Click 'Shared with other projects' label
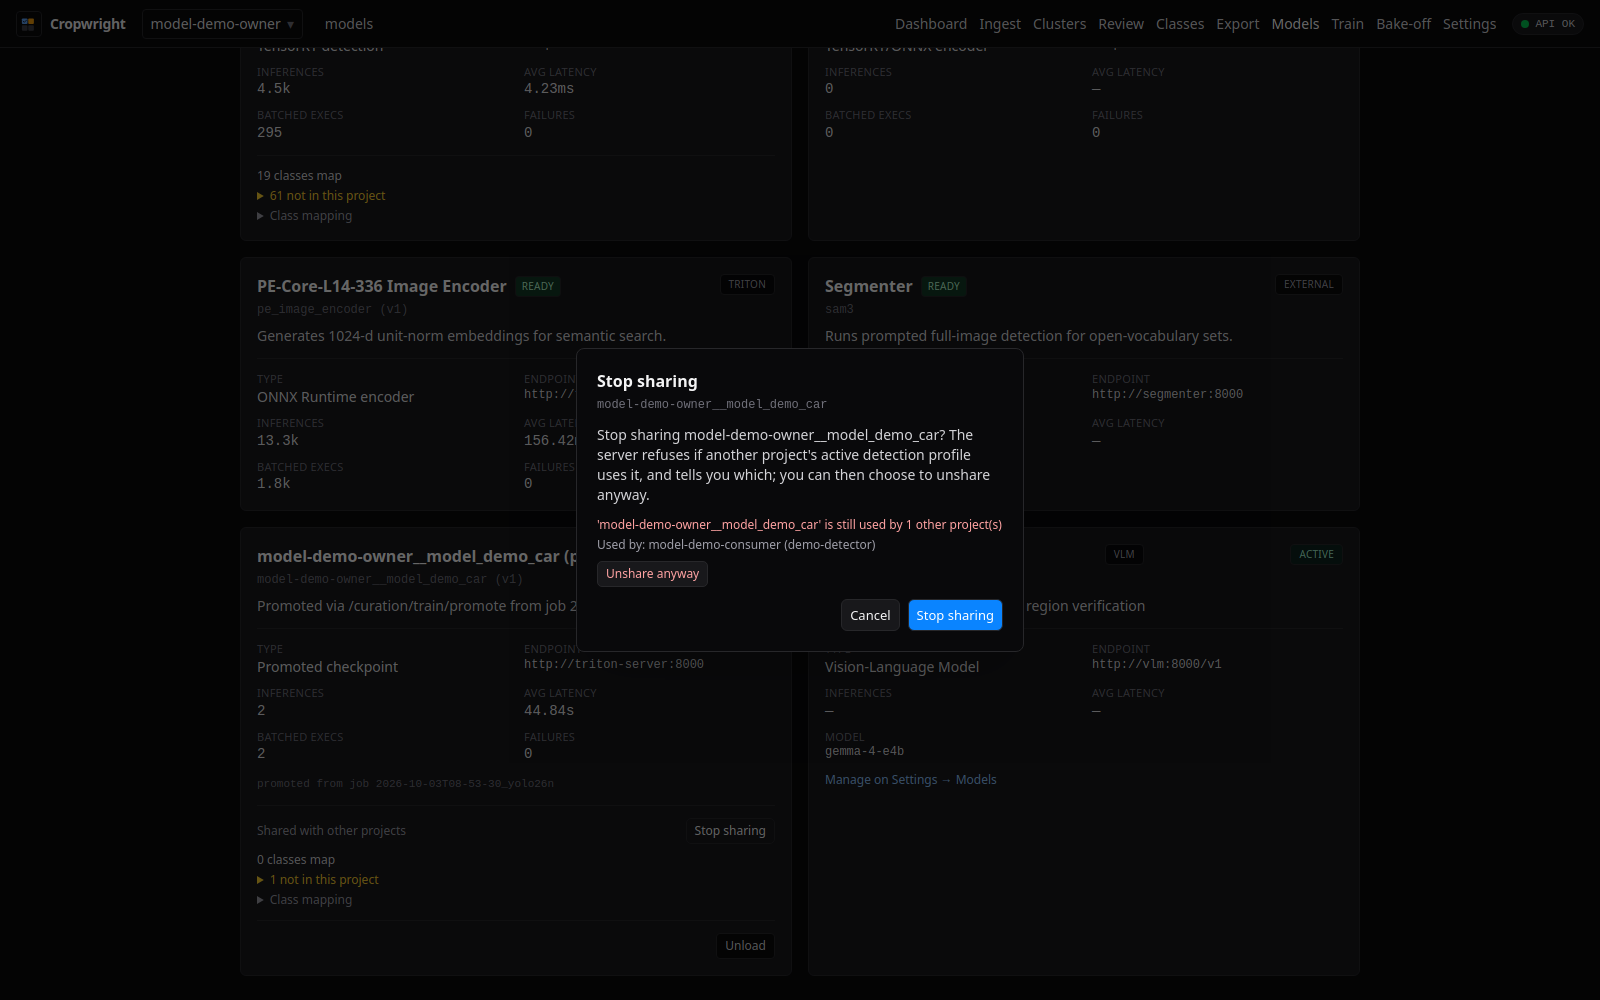 point(331,831)
